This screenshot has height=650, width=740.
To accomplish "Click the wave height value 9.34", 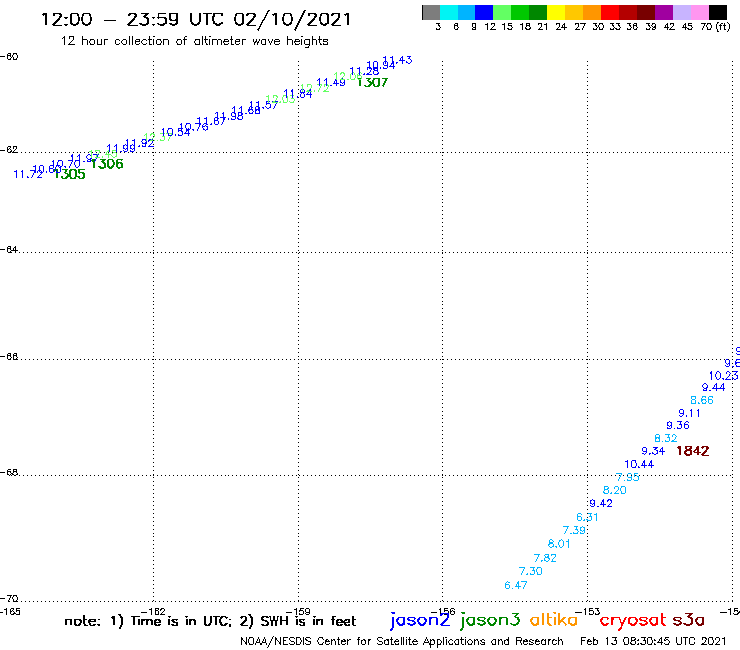I will [x=653, y=451].
